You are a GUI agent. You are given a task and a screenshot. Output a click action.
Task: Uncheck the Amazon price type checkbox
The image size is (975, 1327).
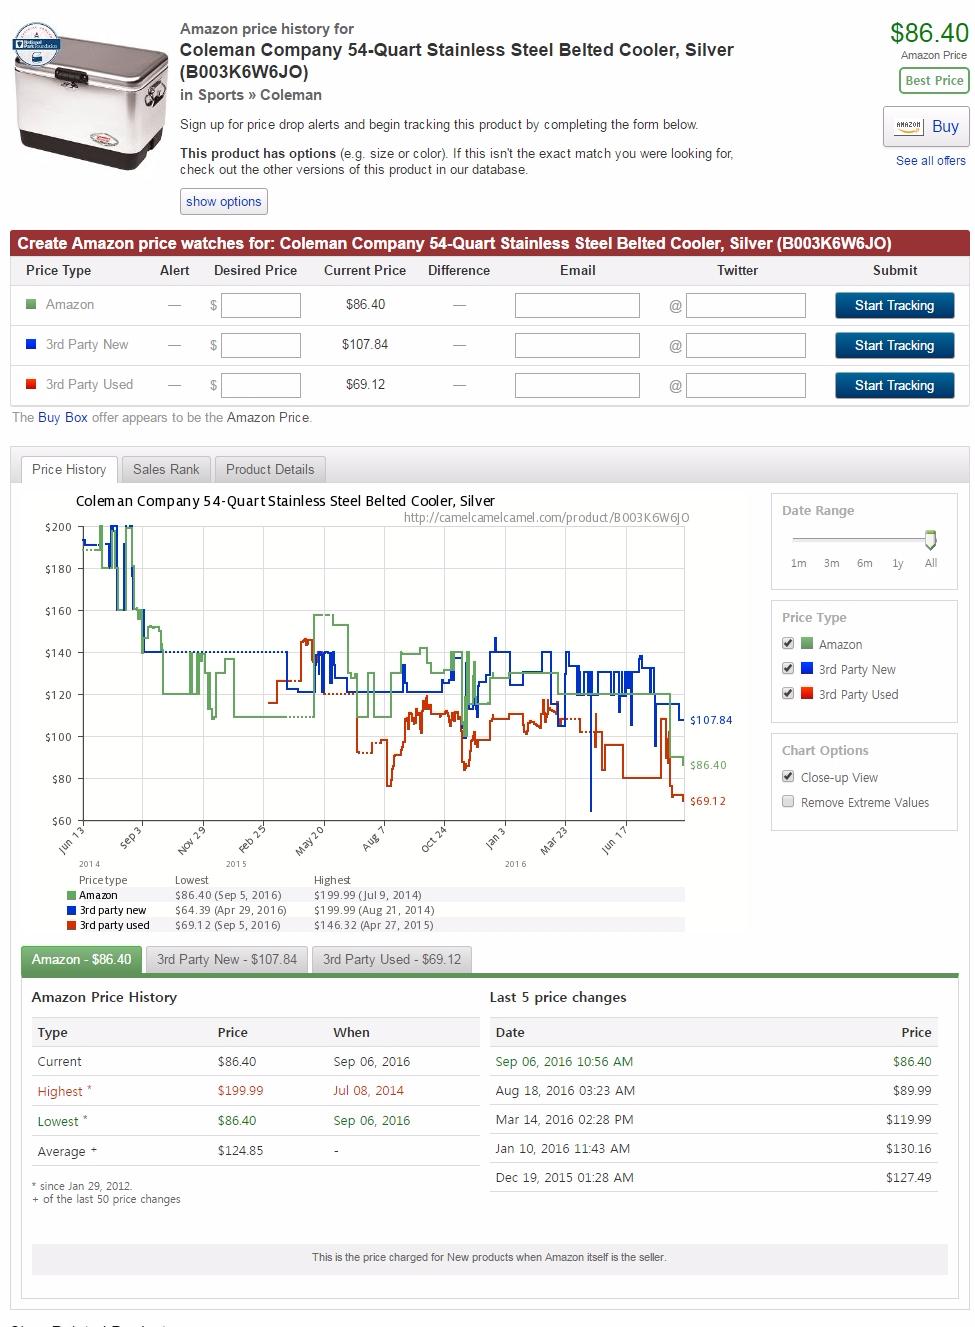pyautogui.click(x=788, y=643)
